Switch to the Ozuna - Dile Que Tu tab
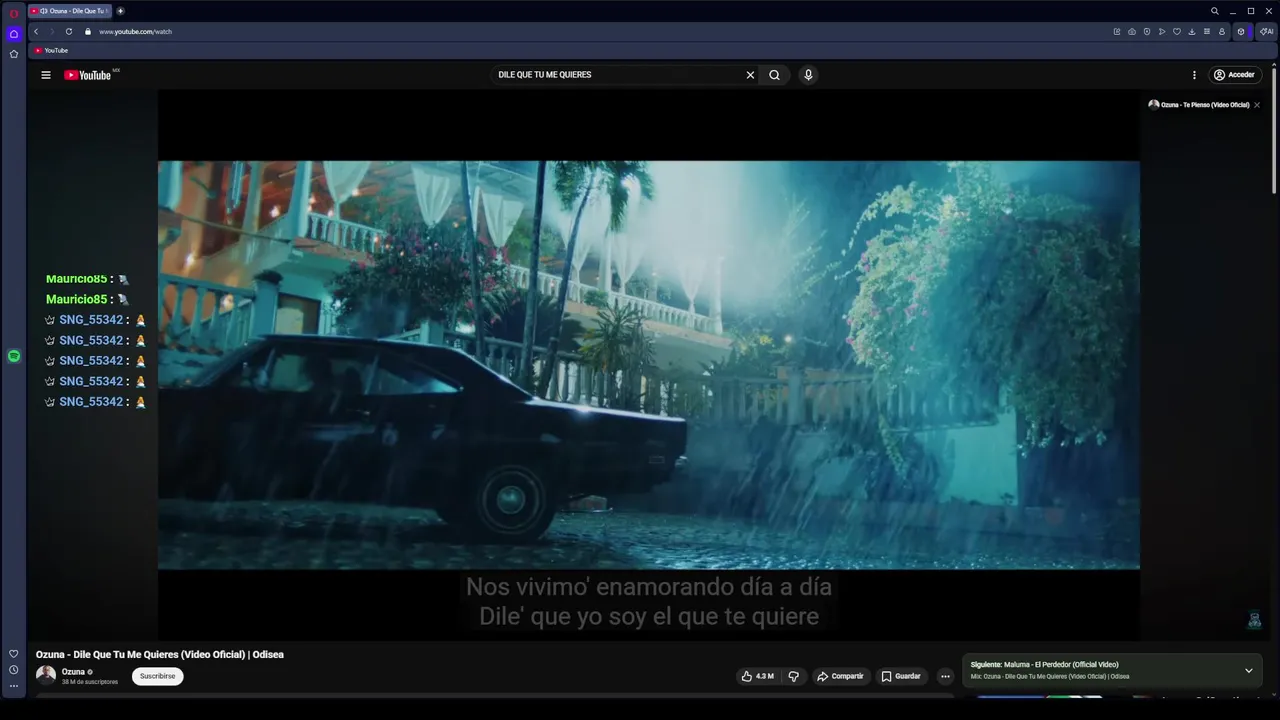1280x720 pixels. 70,11
